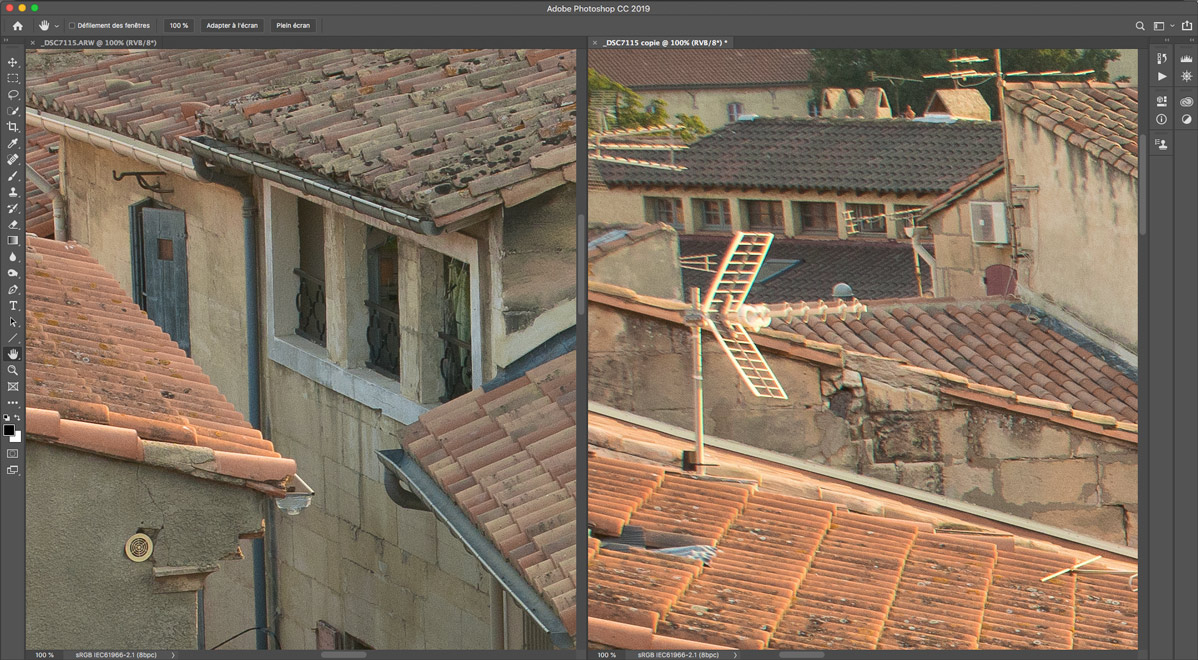Click the 'Adapter à l'écran' button
The image size is (1198, 660).
[231, 25]
